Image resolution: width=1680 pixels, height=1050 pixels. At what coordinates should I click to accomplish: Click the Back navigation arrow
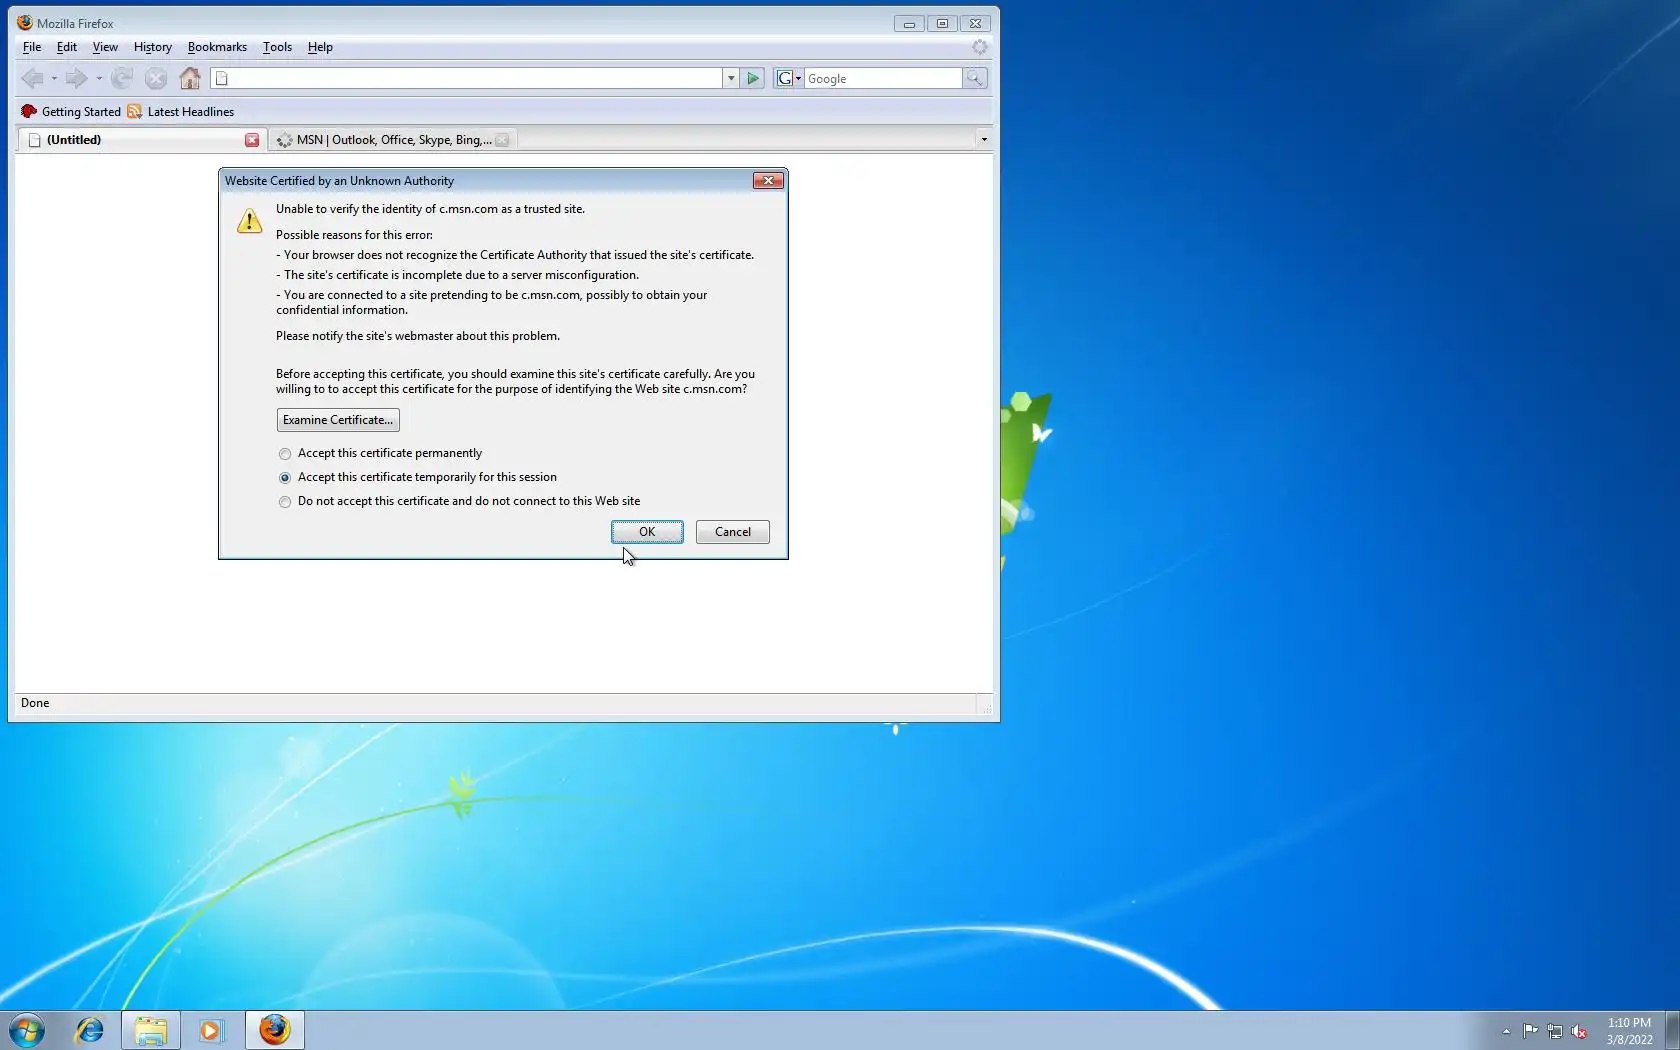click(32, 78)
